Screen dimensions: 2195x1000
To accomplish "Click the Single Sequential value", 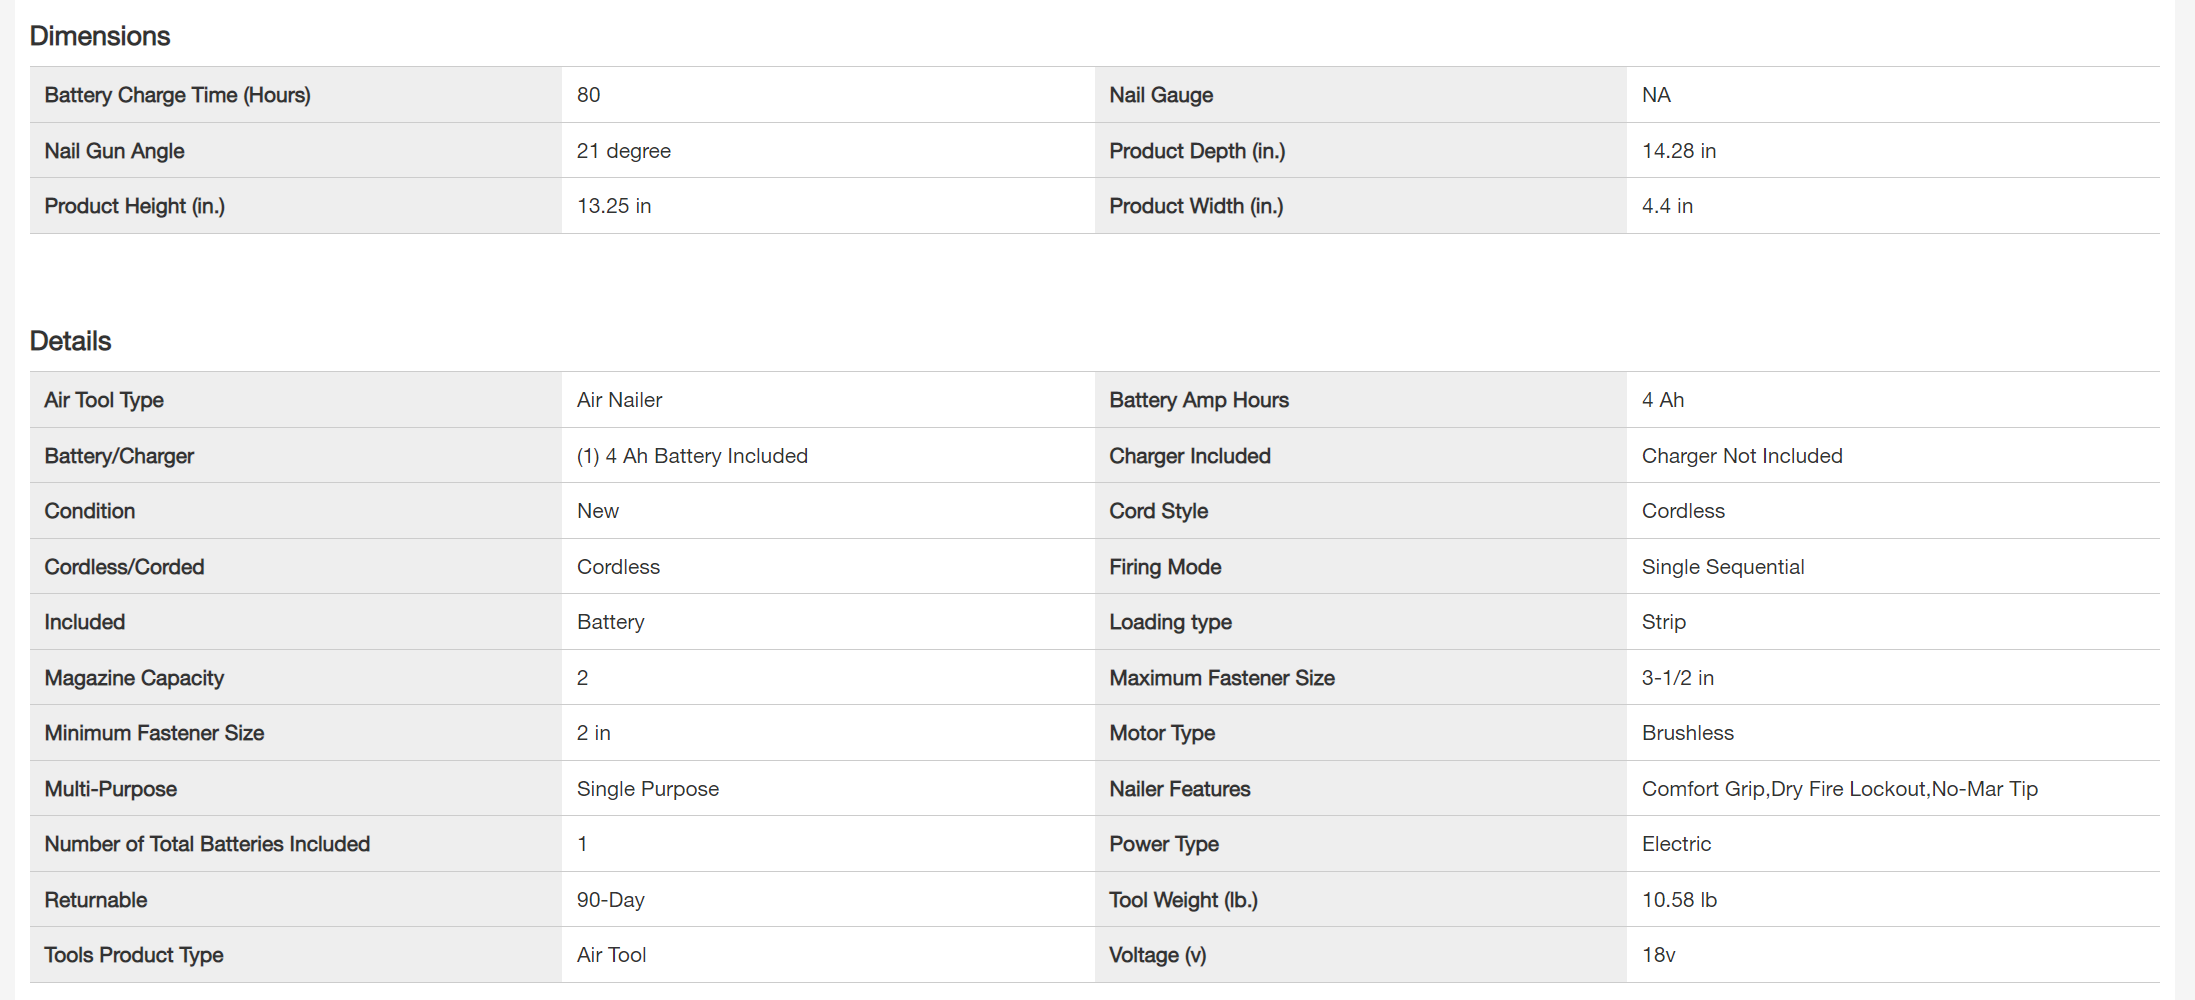I will coord(1723,567).
